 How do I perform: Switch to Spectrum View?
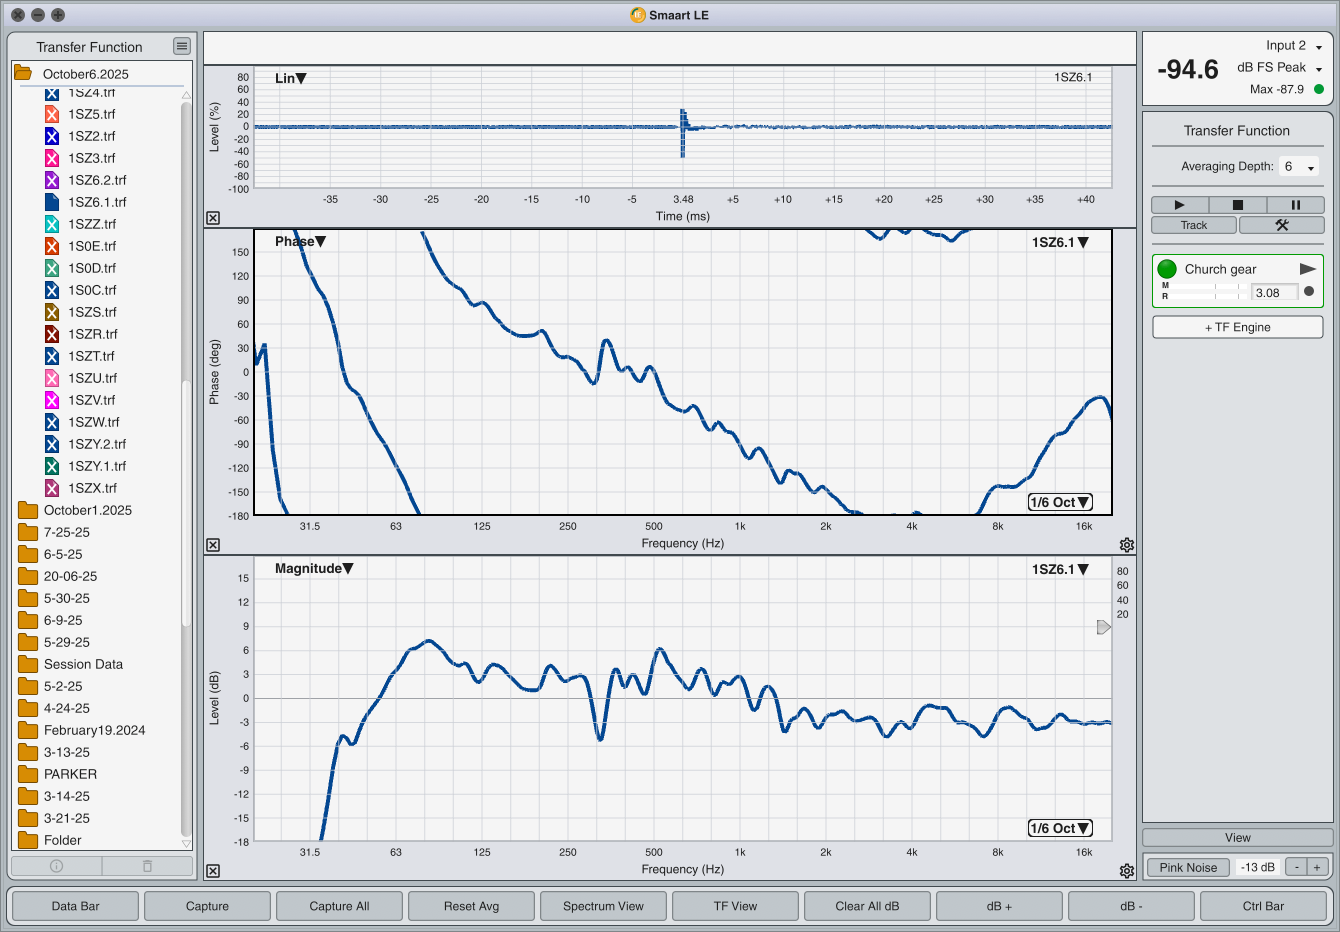pos(603,906)
